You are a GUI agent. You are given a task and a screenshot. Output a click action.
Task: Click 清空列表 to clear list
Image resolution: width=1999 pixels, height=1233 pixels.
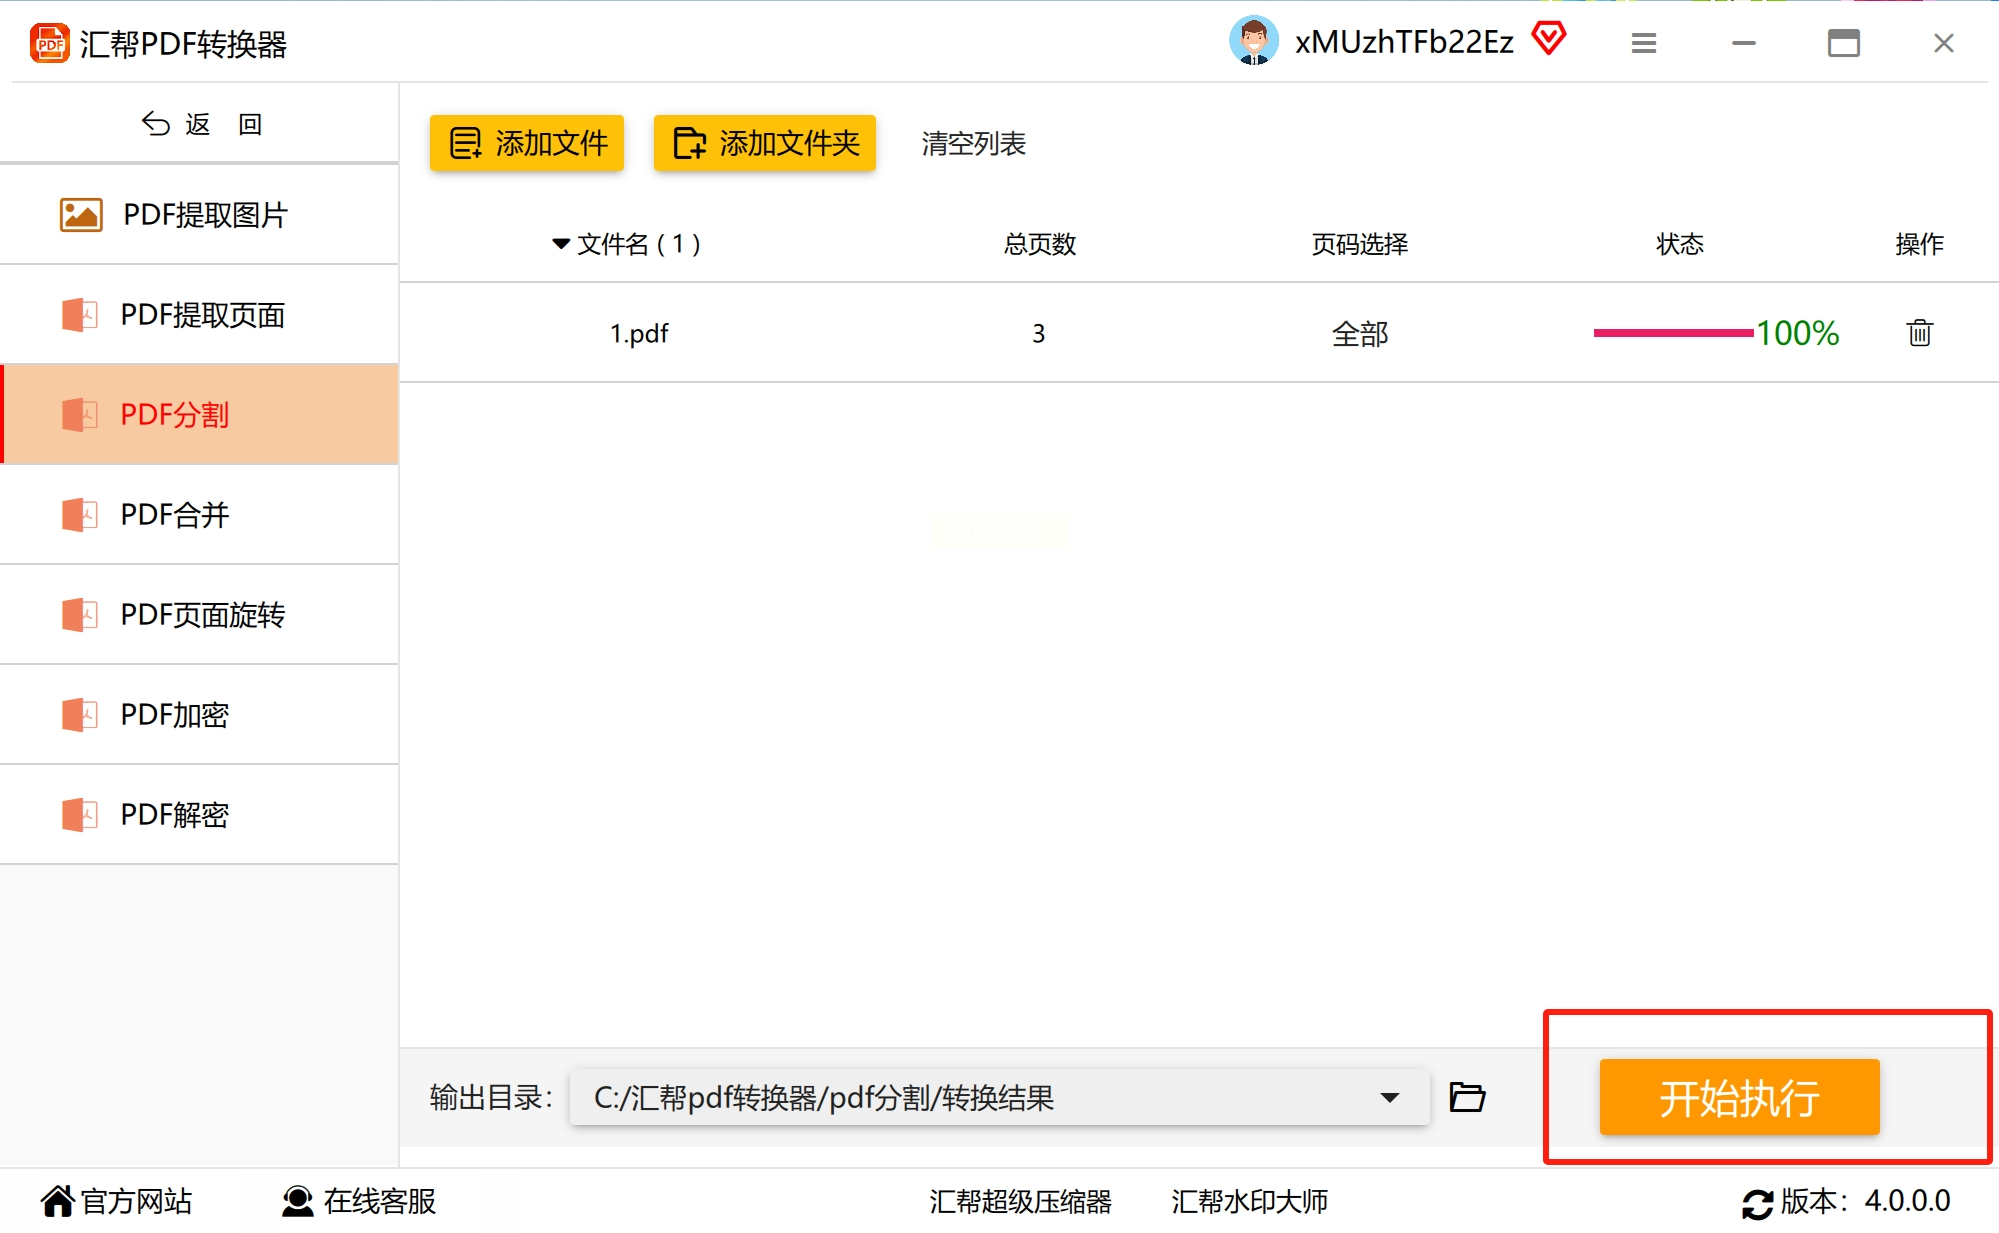[973, 144]
